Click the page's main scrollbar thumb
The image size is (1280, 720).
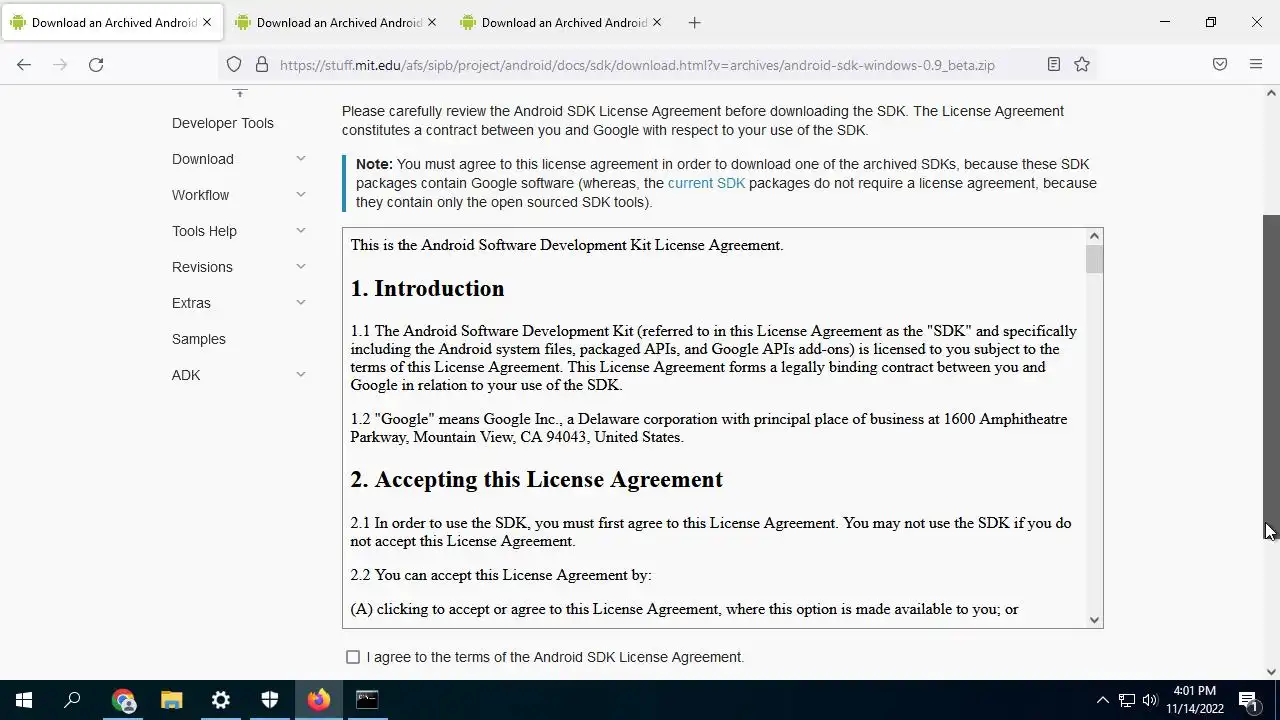coord(1271,378)
